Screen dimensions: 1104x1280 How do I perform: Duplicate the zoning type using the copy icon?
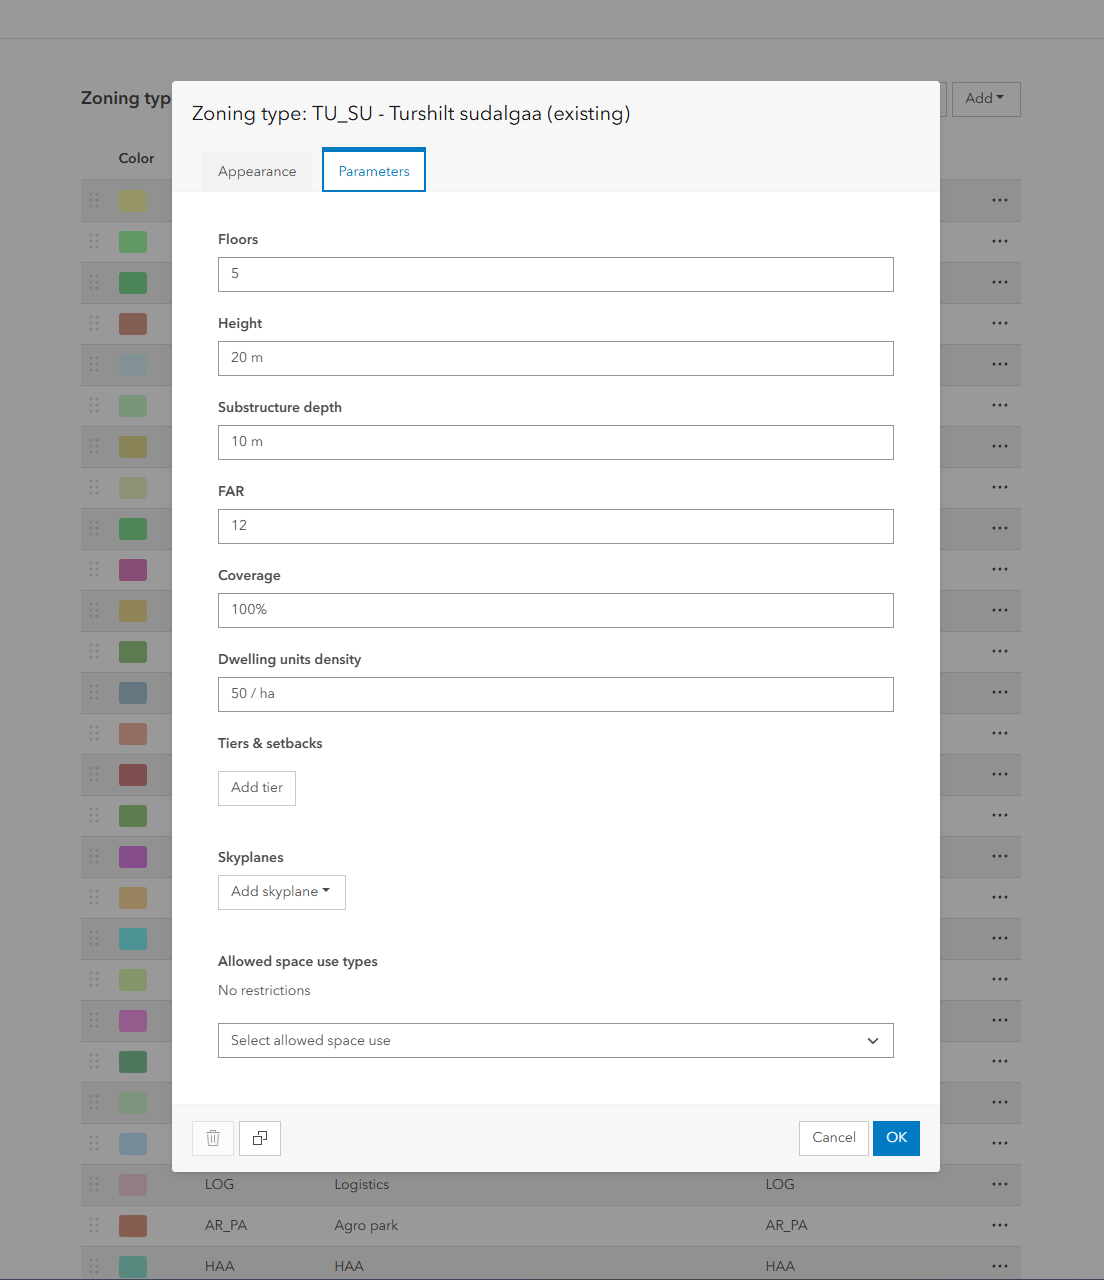tap(259, 1138)
